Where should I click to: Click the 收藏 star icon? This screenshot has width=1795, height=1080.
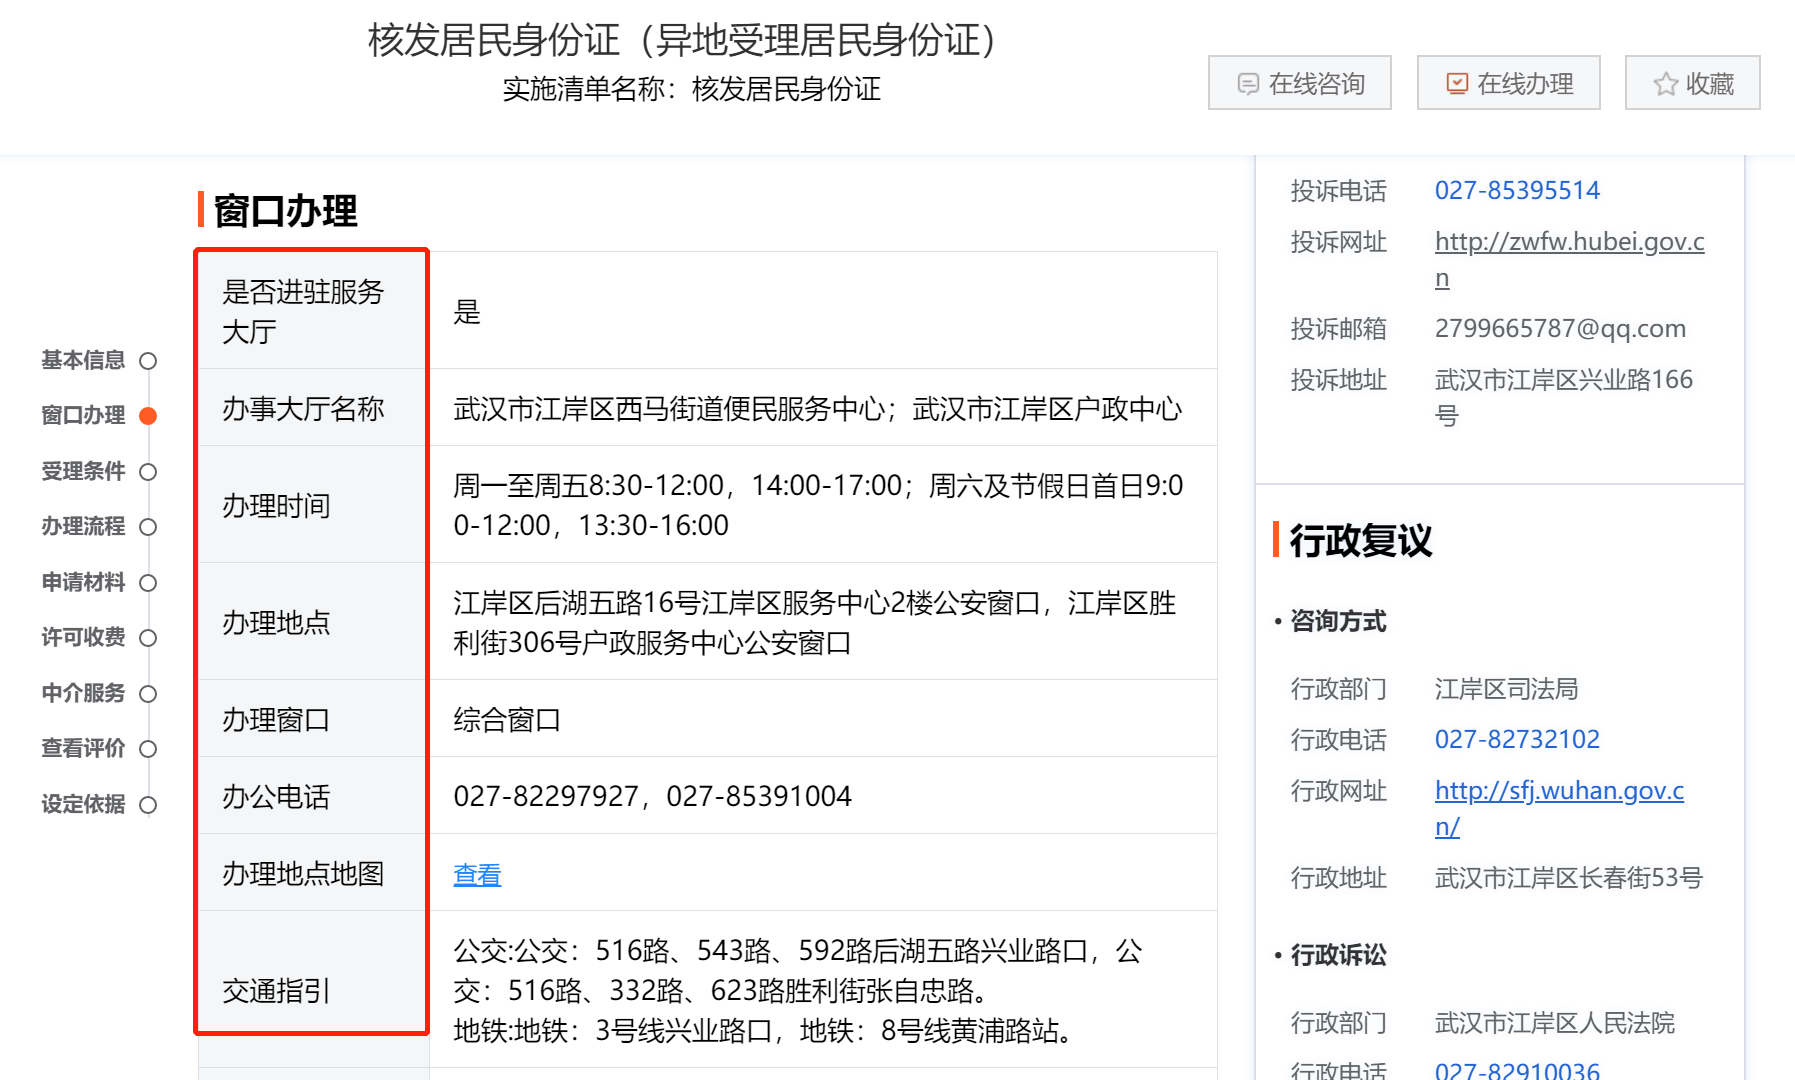click(x=1665, y=84)
